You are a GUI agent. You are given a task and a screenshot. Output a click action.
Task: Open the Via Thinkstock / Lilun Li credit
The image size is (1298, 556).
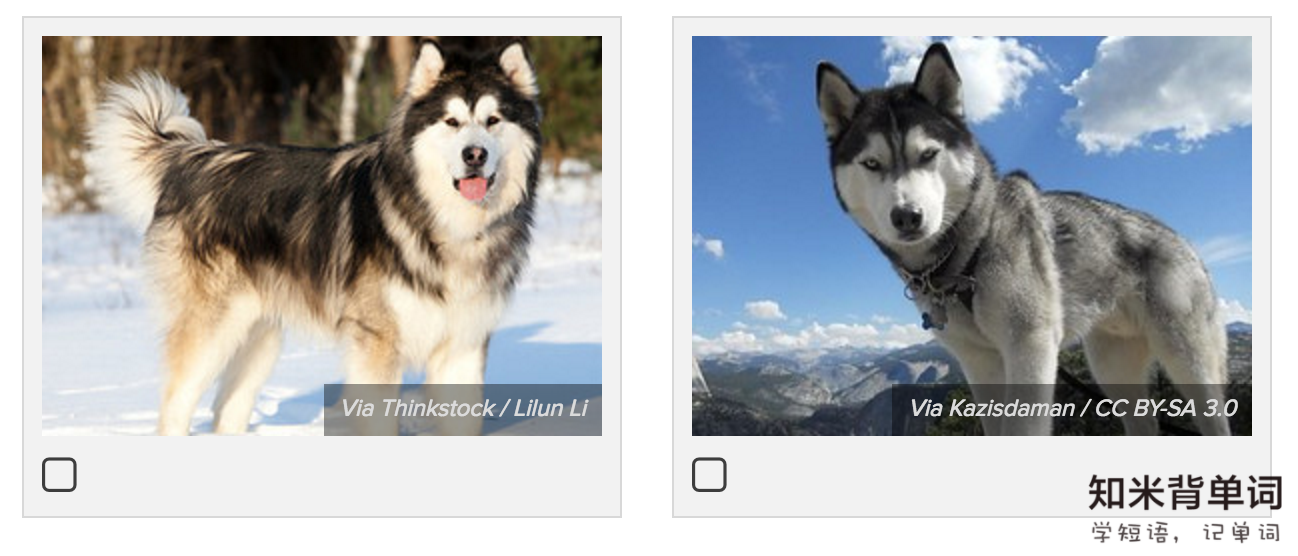point(464,408)
